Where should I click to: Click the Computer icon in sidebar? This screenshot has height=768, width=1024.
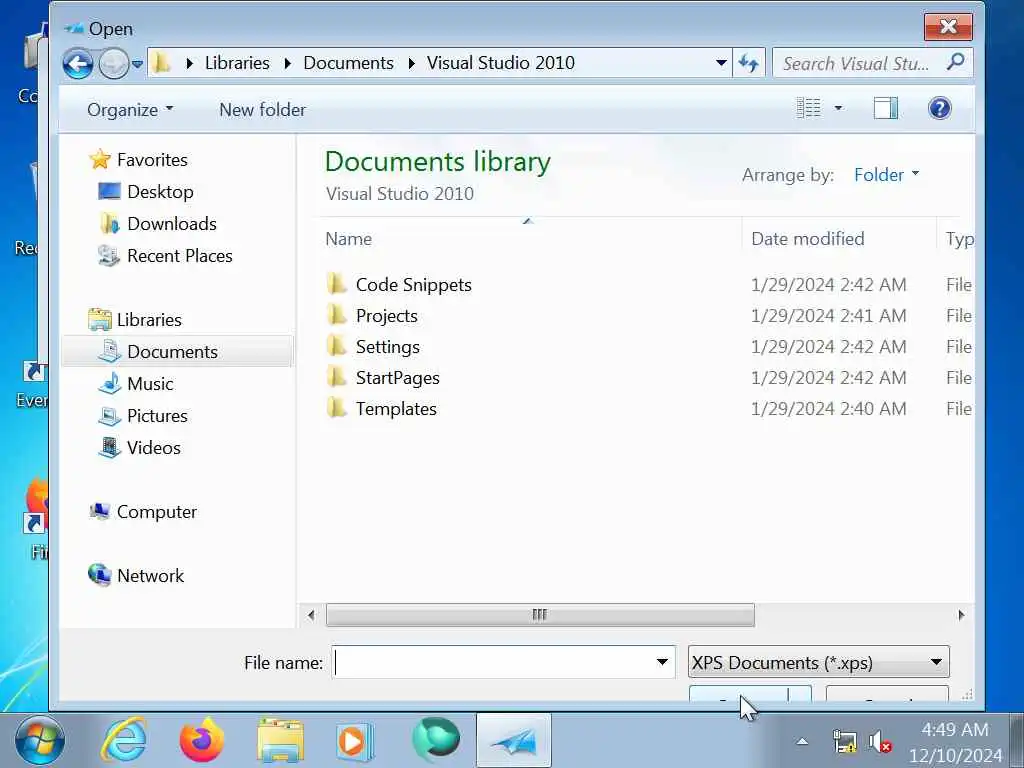(x=99, y=511)
